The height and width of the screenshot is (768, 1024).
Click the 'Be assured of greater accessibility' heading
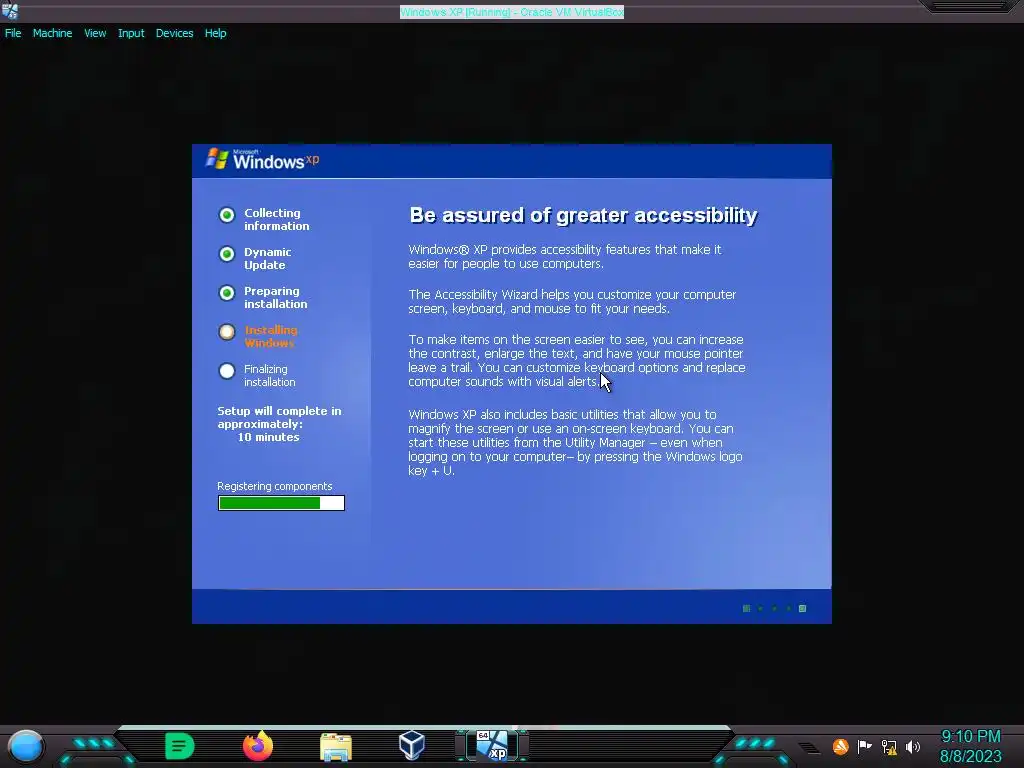click(x=583, y=216)
